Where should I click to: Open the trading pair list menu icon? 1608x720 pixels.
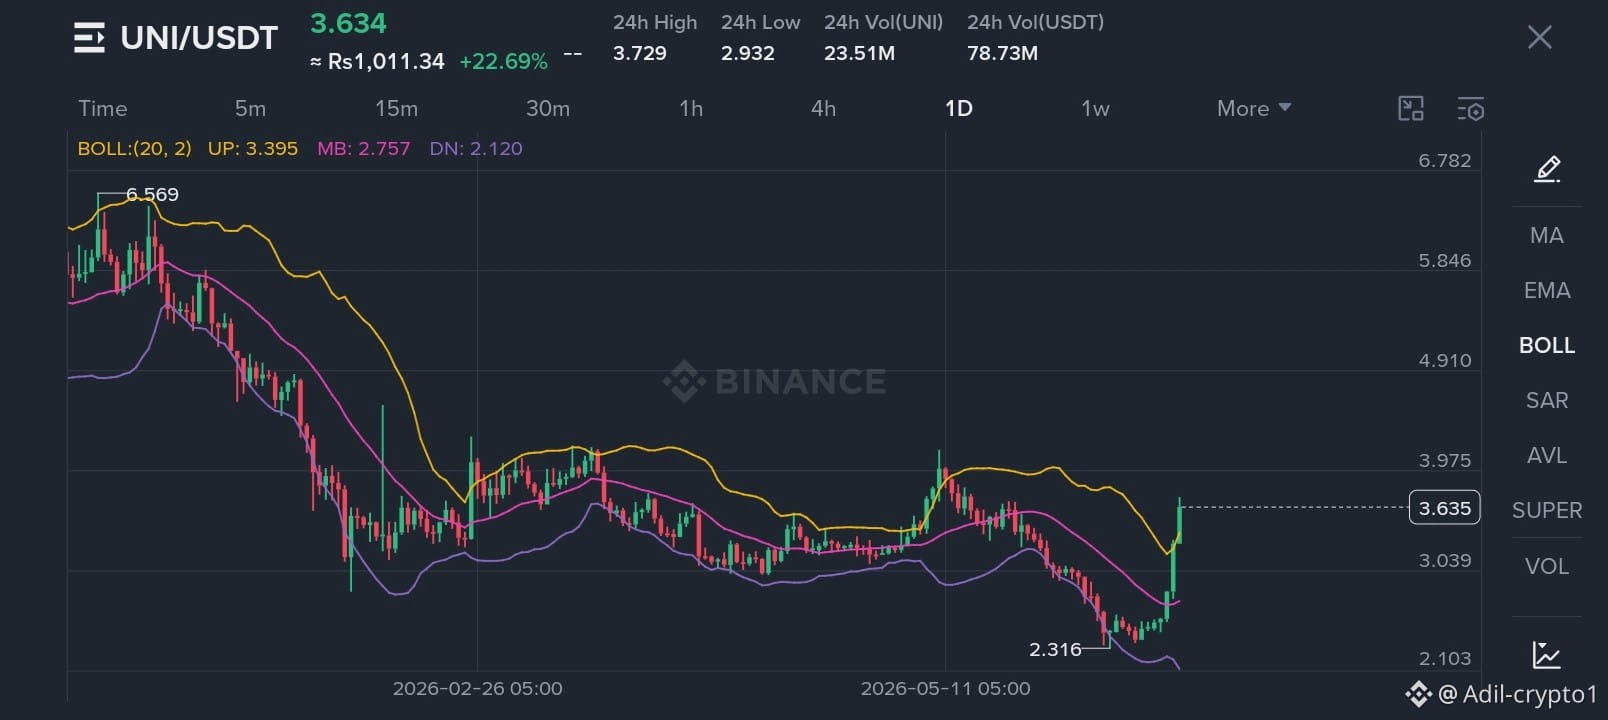(89, 38)
